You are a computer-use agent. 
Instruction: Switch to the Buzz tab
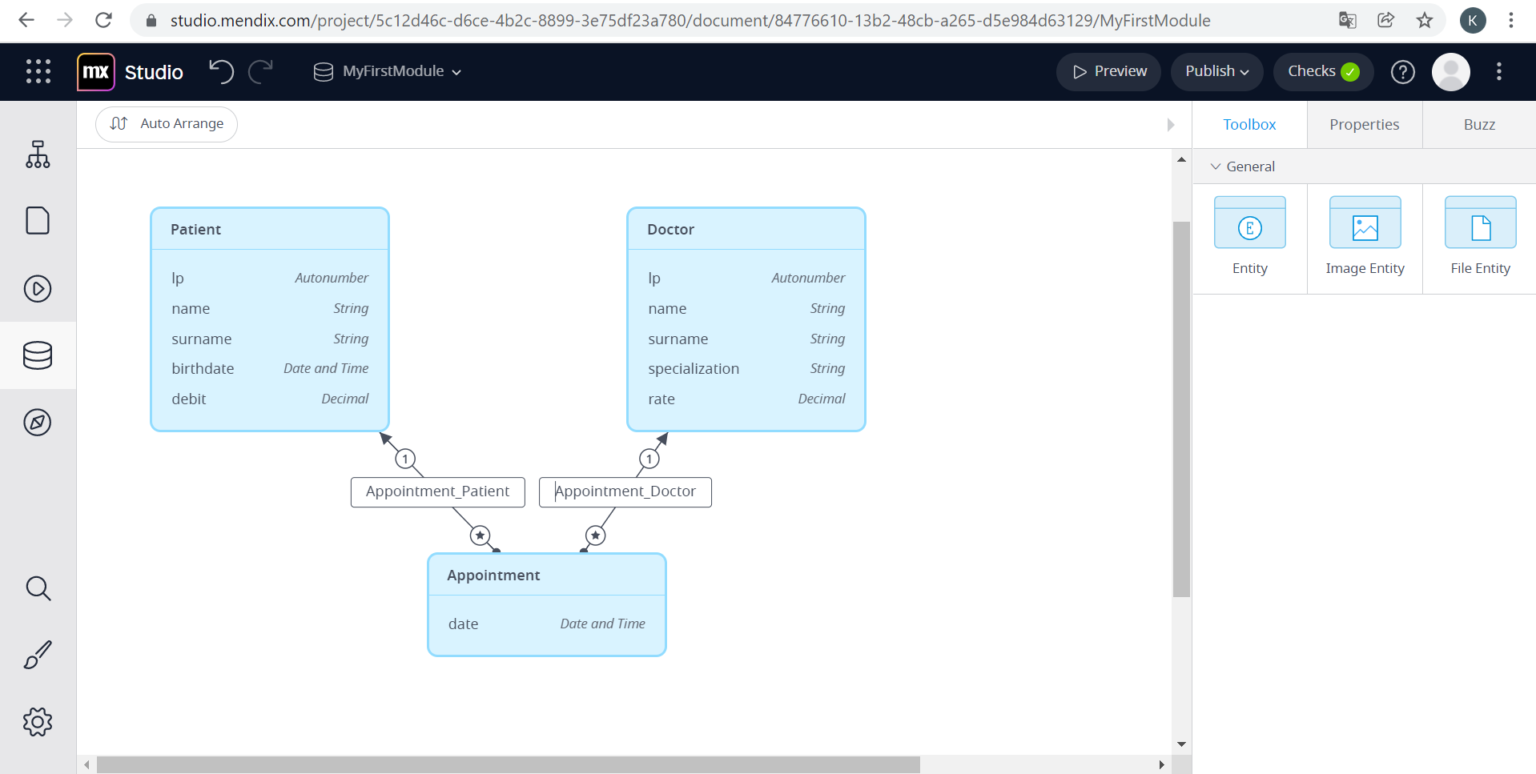click(1479, 124)
